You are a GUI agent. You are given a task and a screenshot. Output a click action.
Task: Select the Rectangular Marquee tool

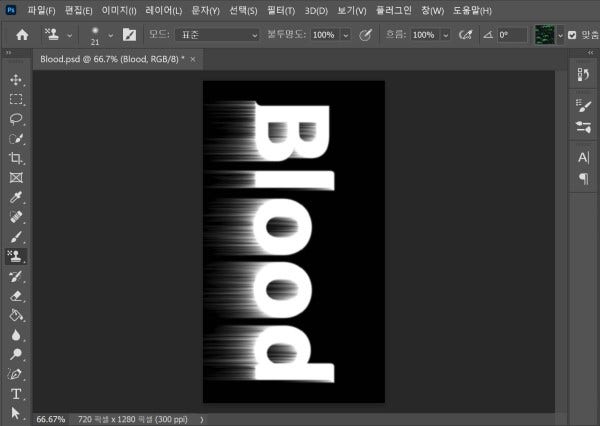pyautogui.click(x=16, y=99)
